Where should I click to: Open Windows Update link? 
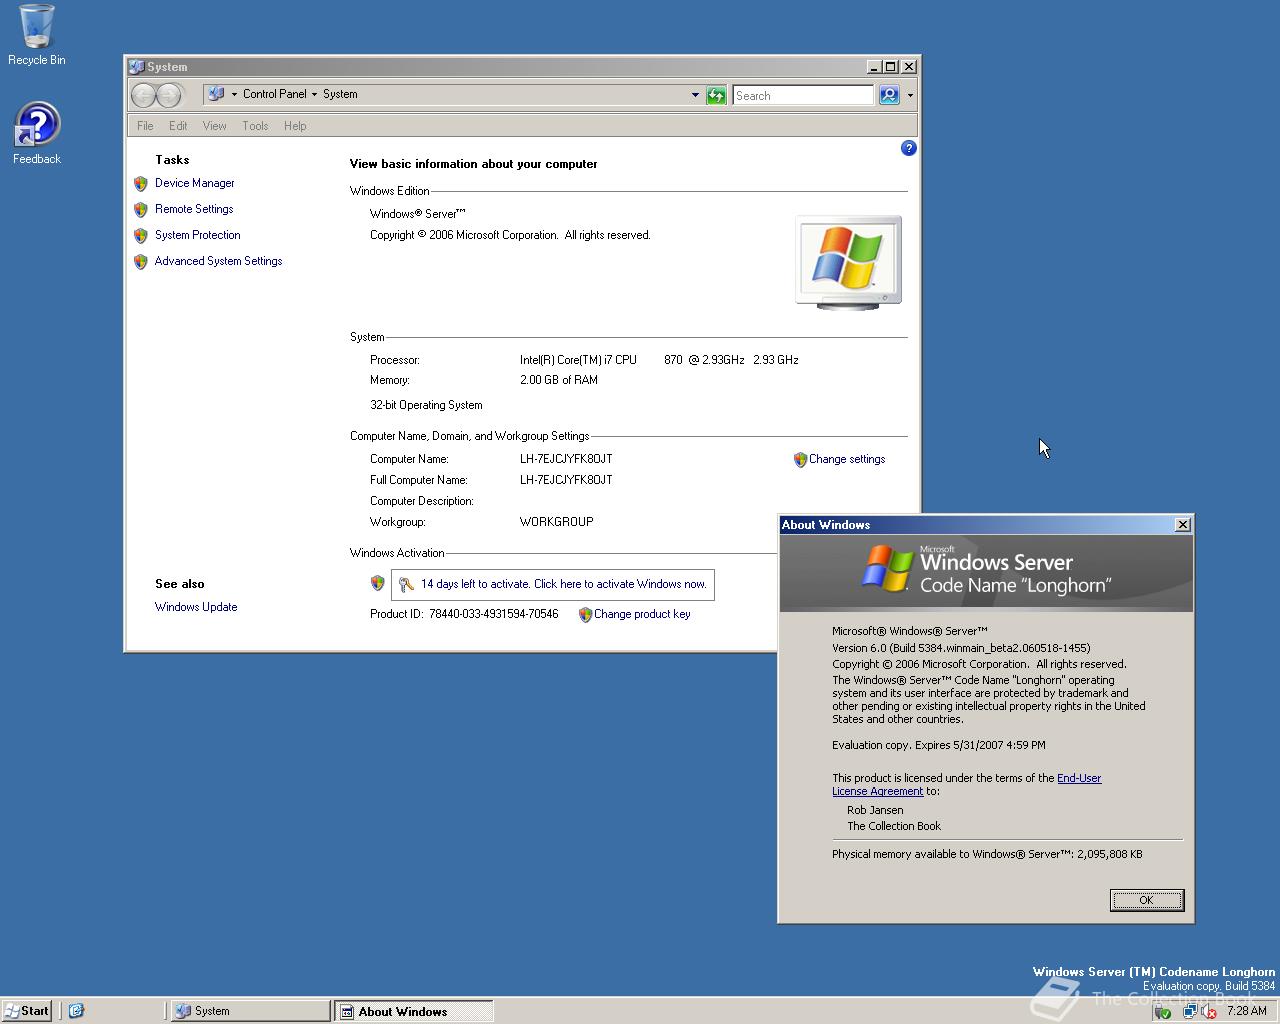point(196,607)
